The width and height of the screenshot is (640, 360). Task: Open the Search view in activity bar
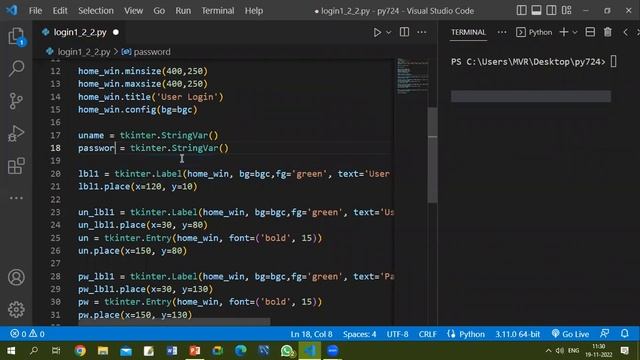(16, 68)
